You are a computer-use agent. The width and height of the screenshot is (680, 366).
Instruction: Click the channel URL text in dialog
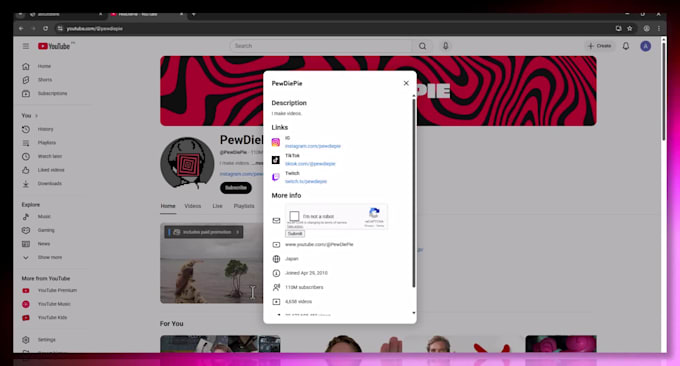click(319, 245)
